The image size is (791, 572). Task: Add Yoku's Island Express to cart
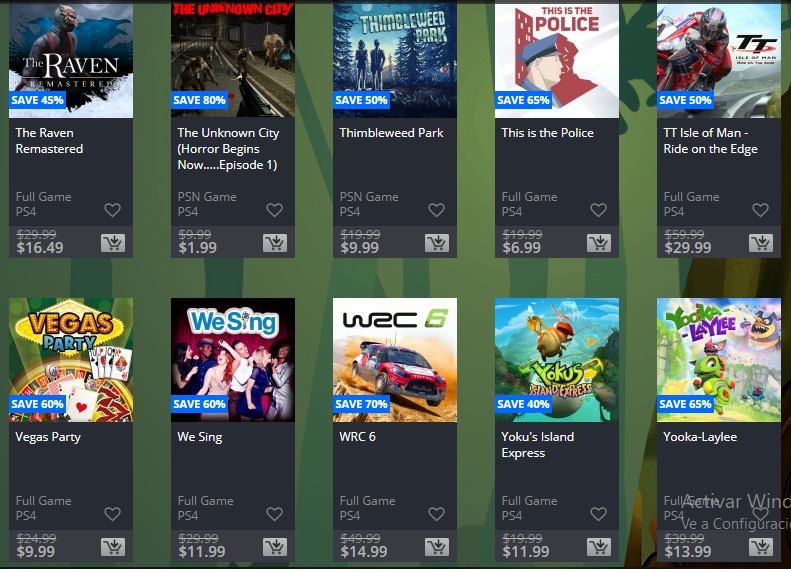(x=599, y=547)
